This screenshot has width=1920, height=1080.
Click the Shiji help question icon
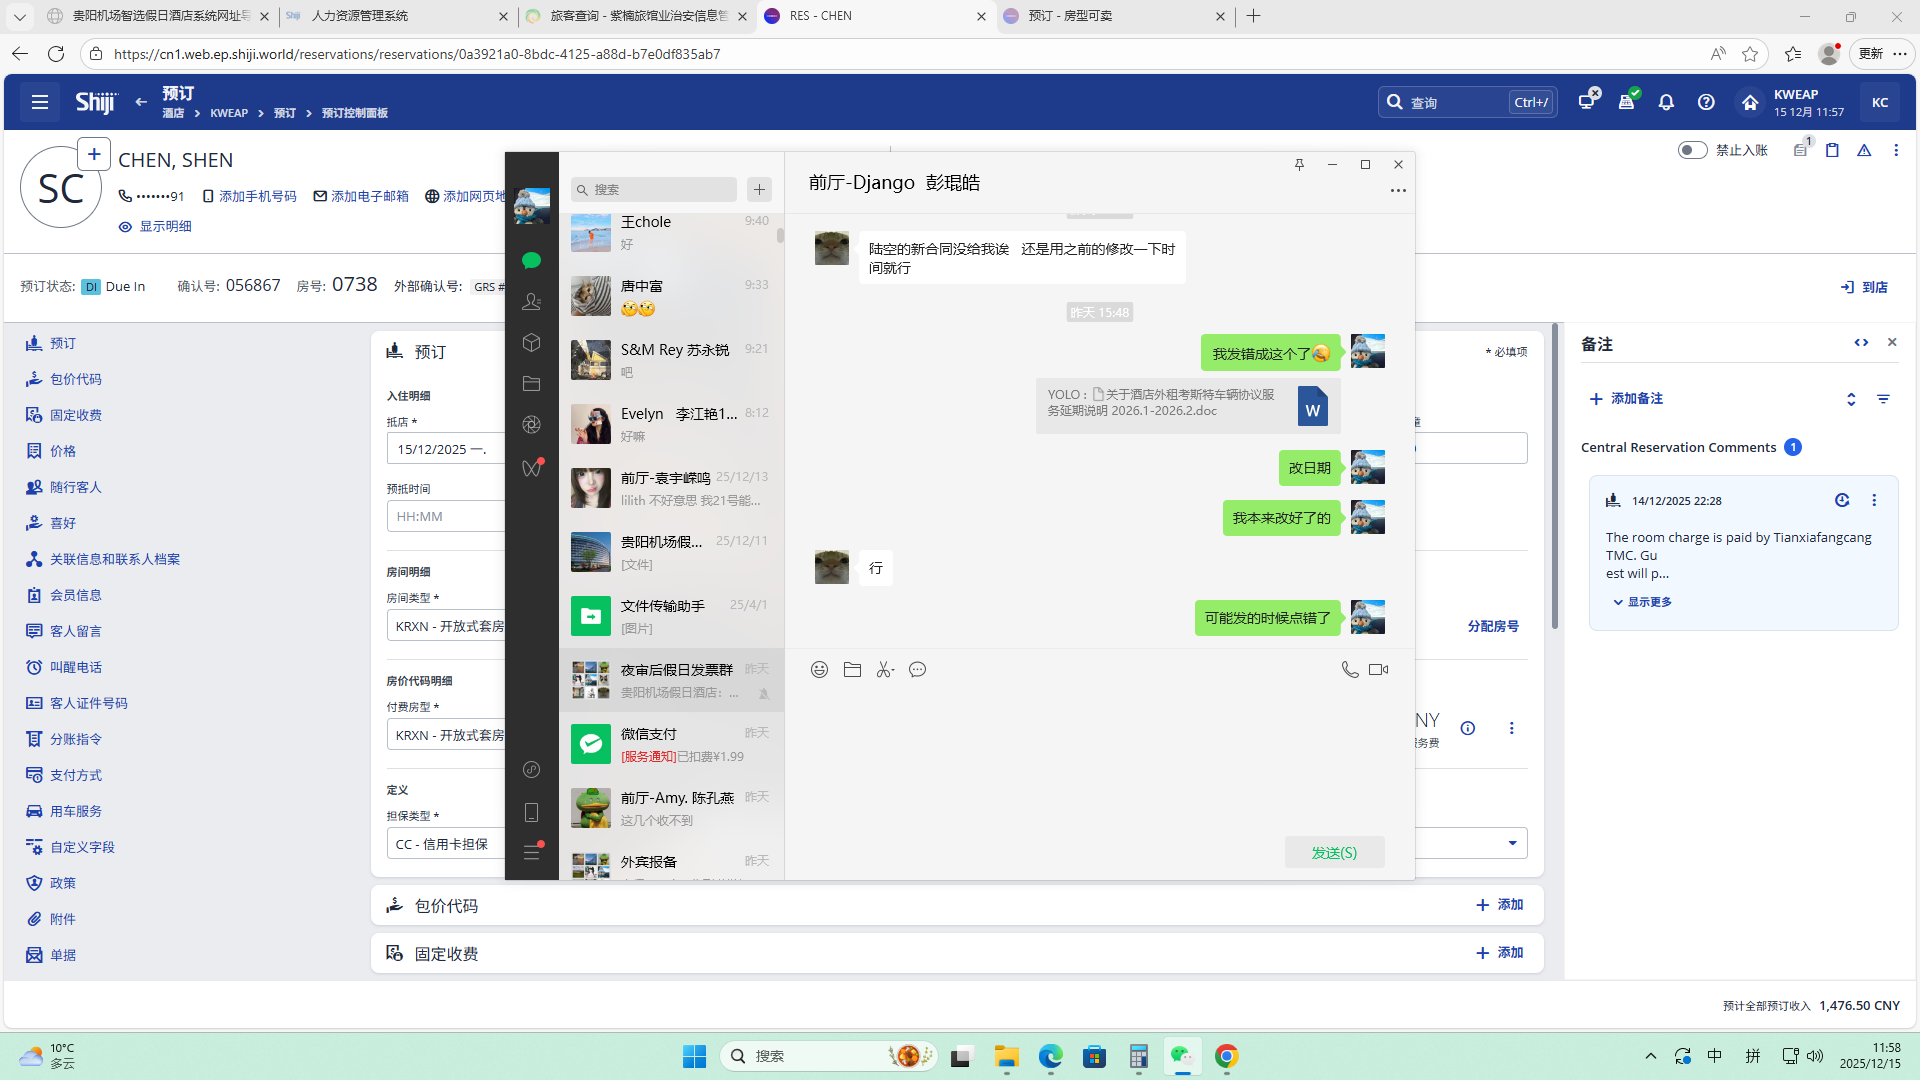(x=1706, y=102)
